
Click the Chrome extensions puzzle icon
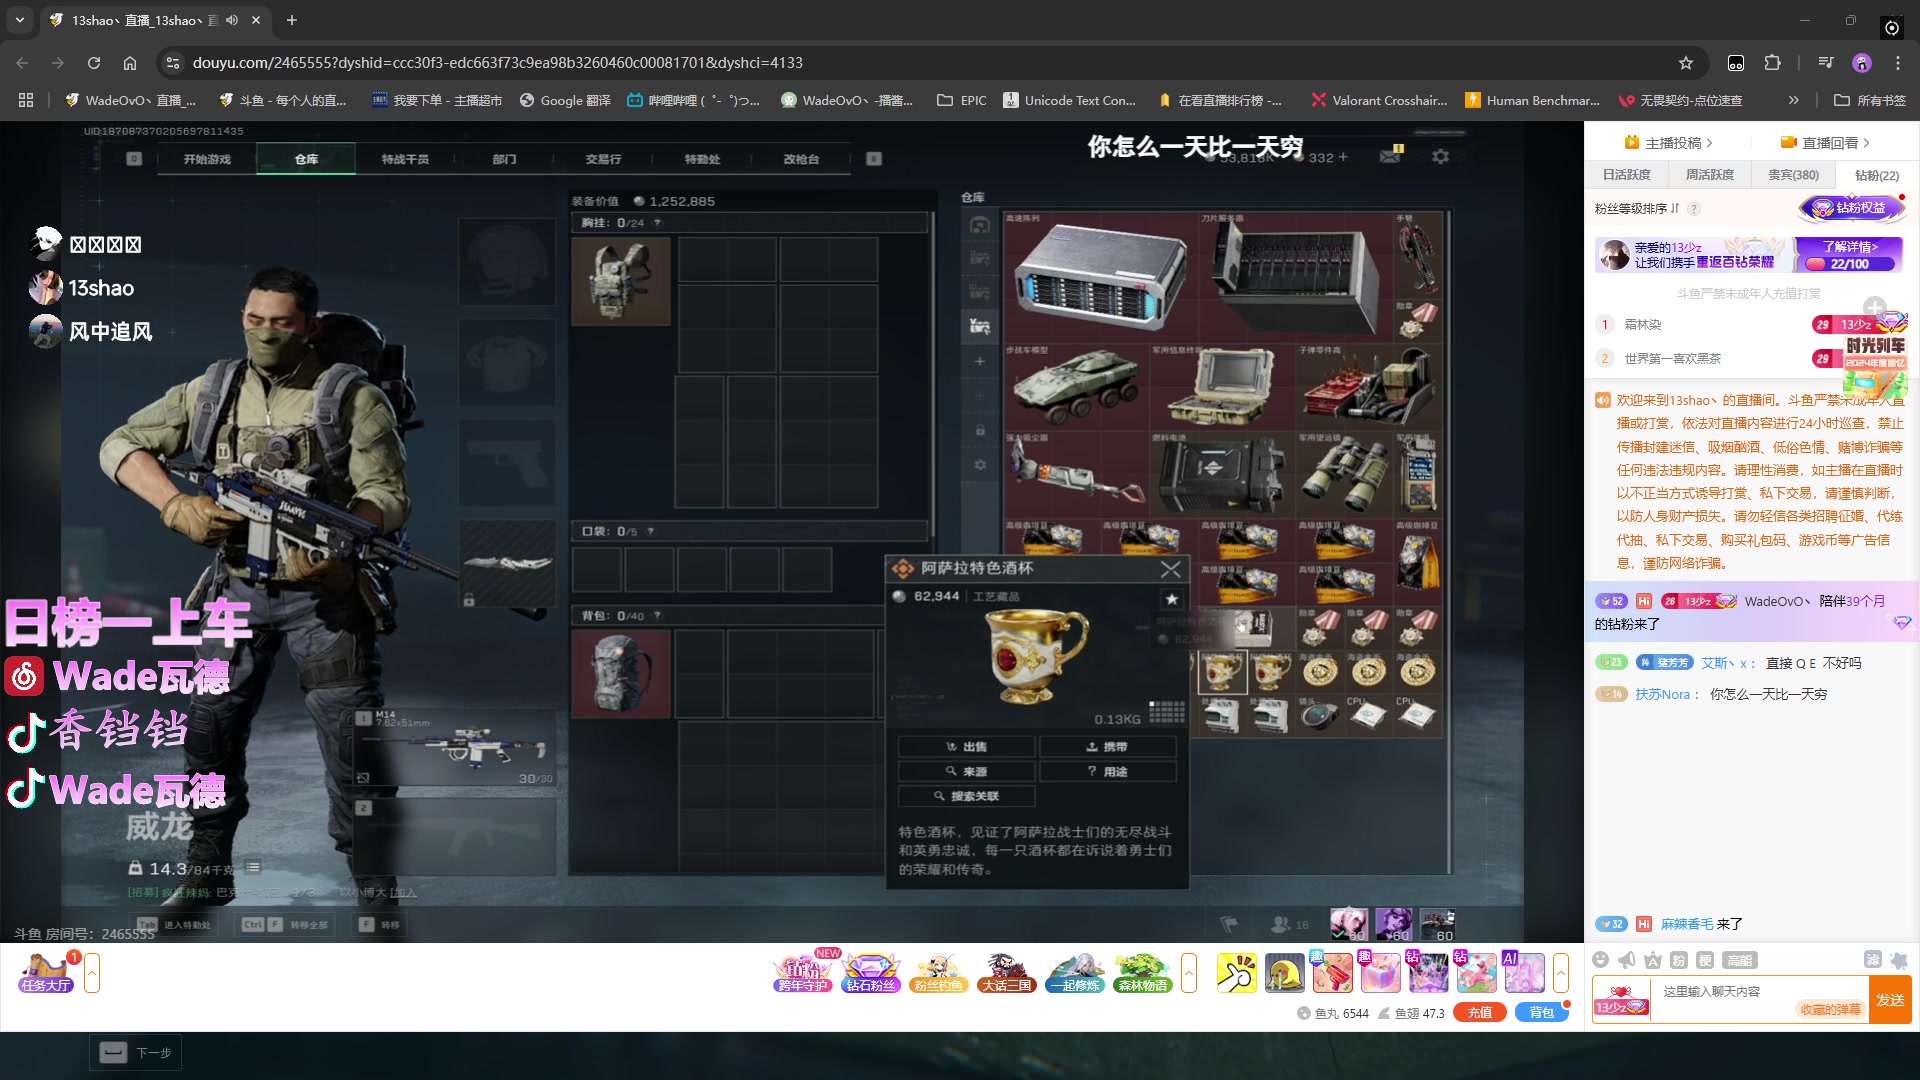click(x=1773, y=63)
